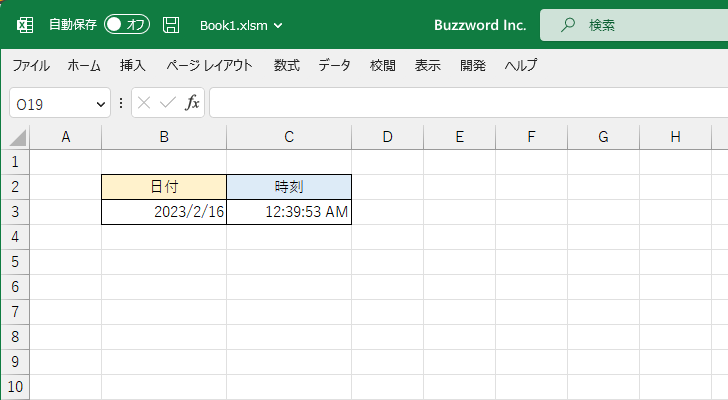The image size is (728, 400).
Task: Click the cell containing 2023/2/16
Action: coord(164,212)
